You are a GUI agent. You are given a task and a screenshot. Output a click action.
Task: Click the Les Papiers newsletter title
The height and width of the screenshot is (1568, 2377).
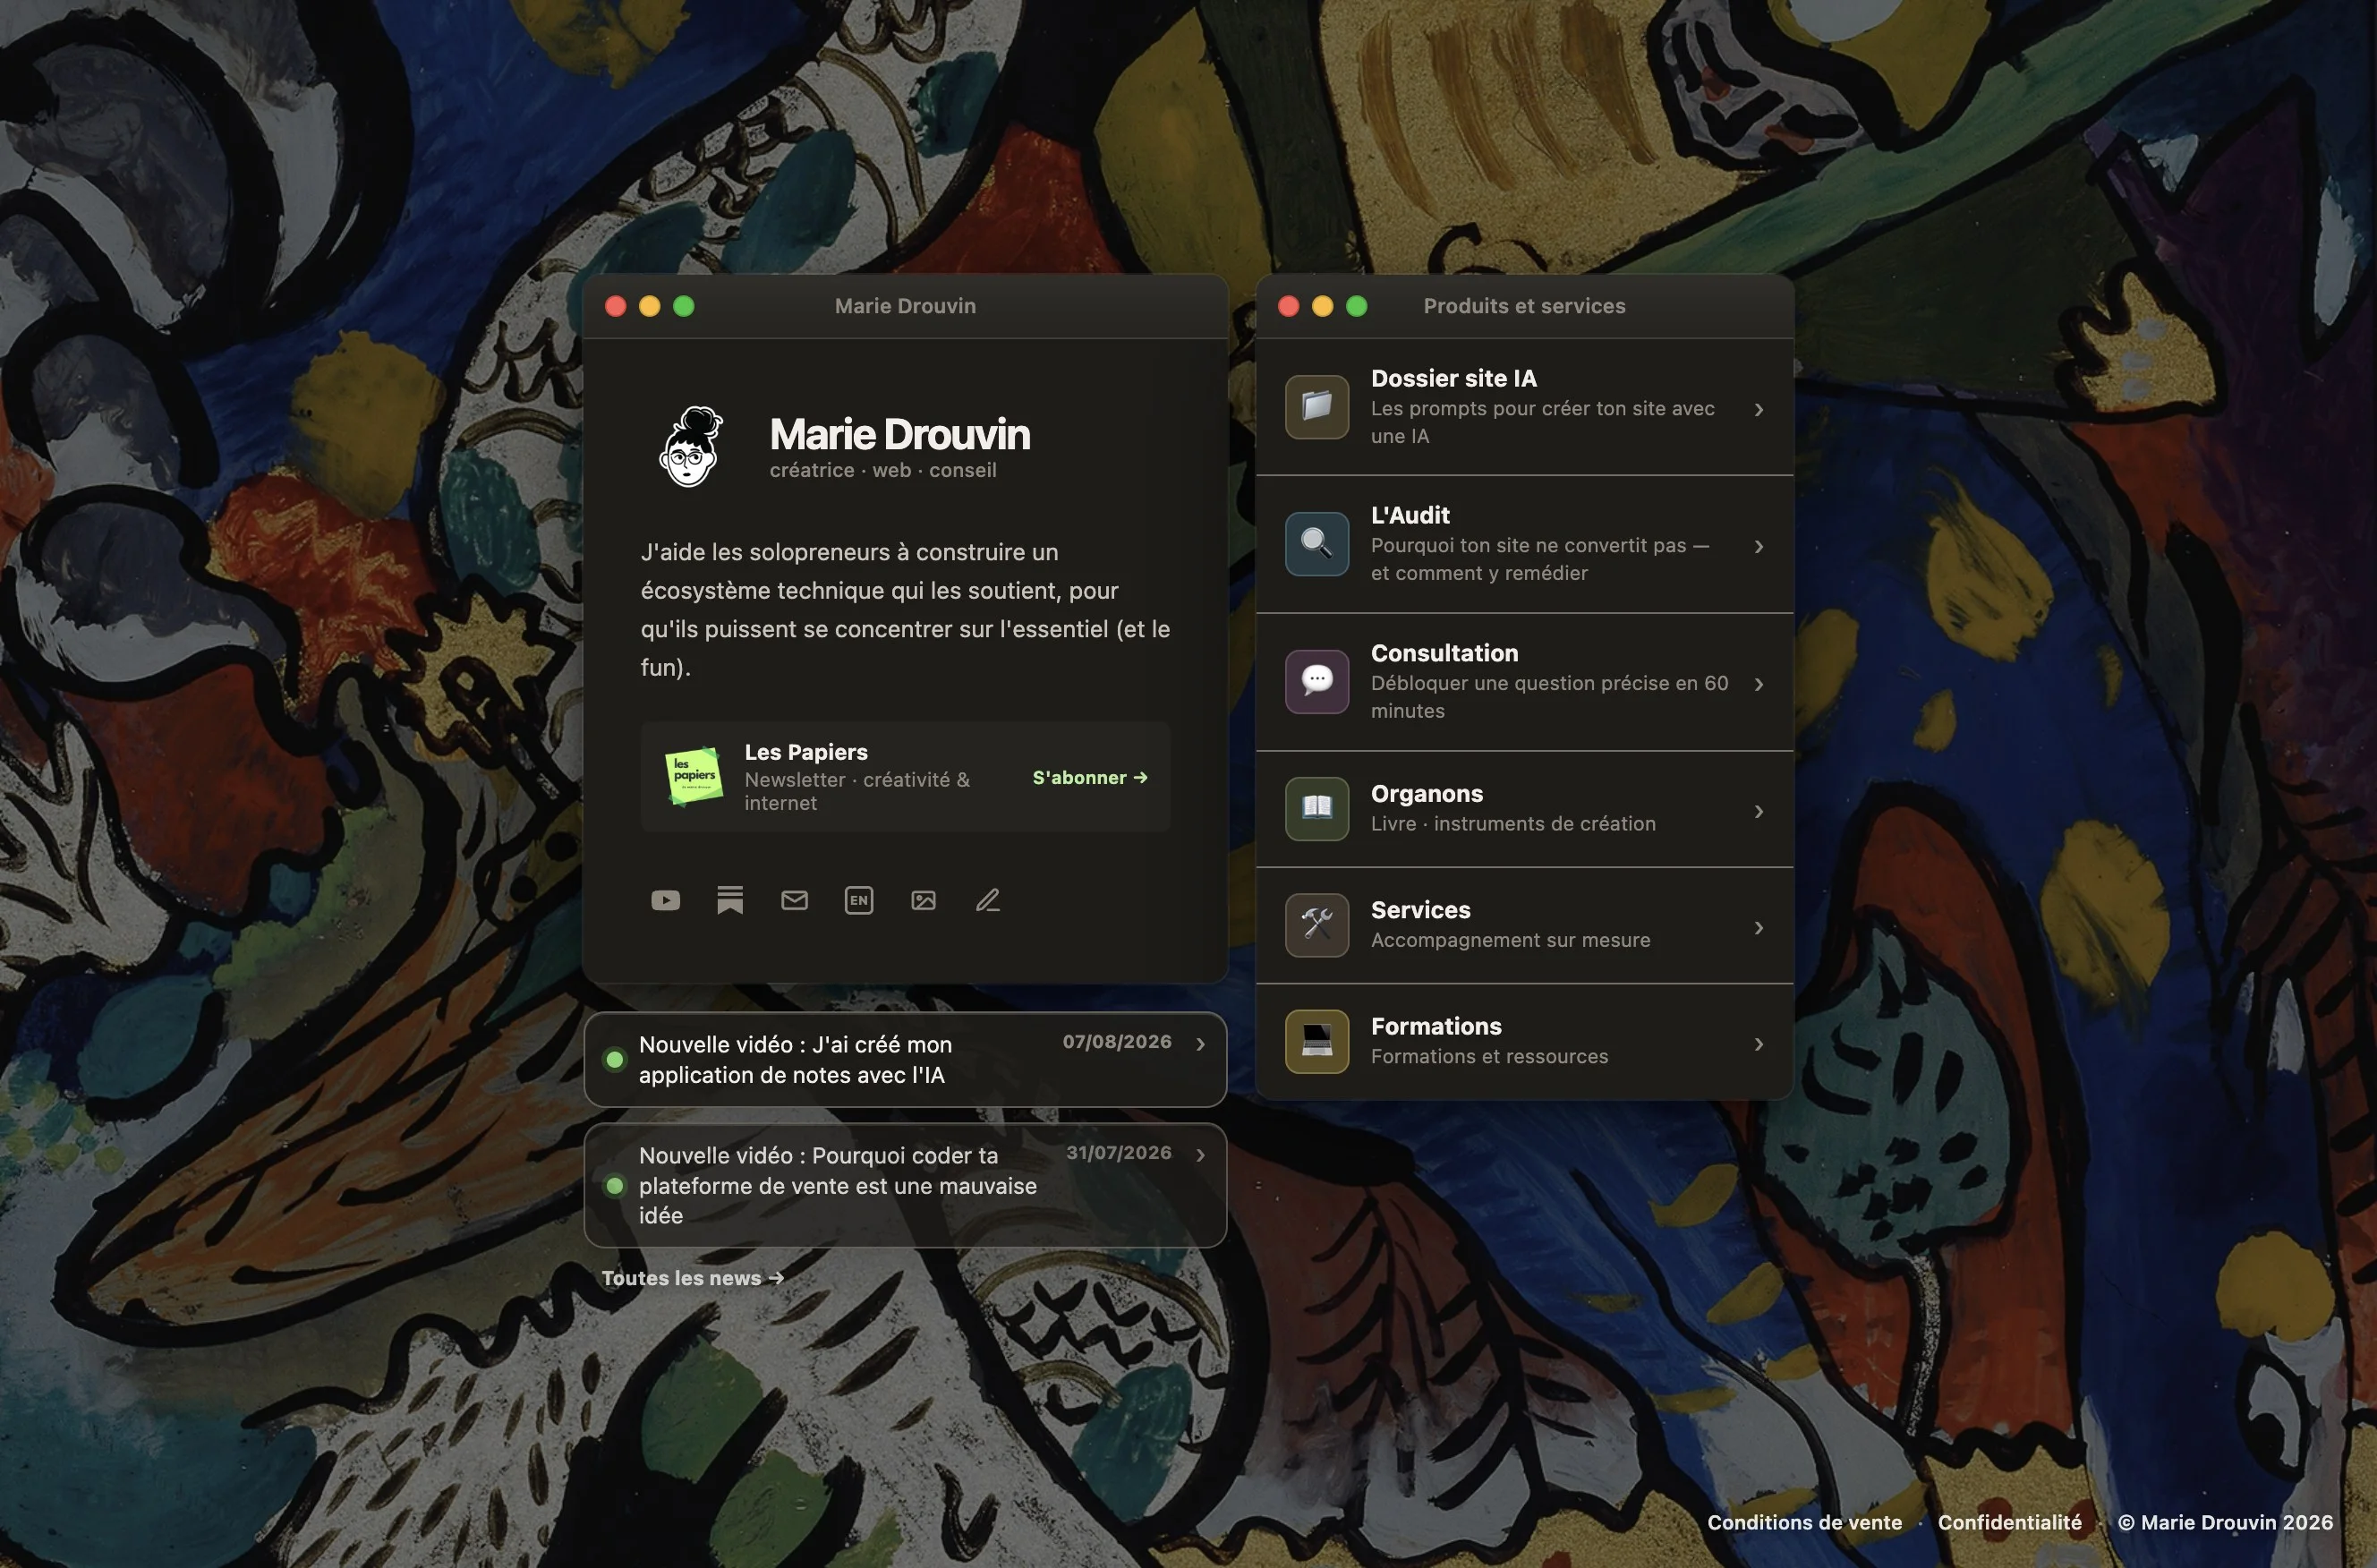pyautogui.click(x=806, y=751)
